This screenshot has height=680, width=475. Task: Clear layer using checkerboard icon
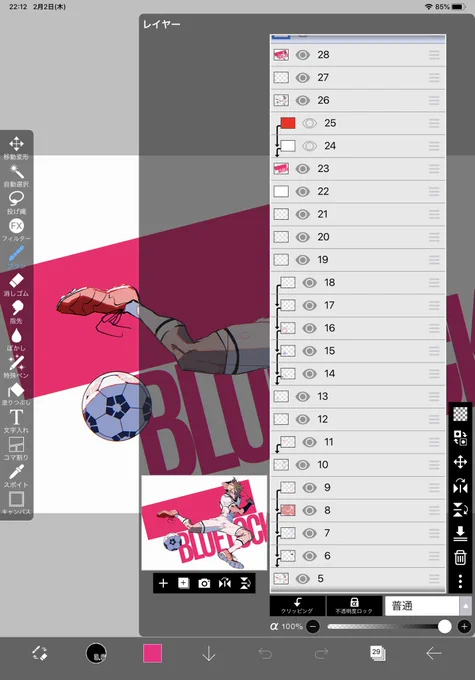tap(460, 414)
